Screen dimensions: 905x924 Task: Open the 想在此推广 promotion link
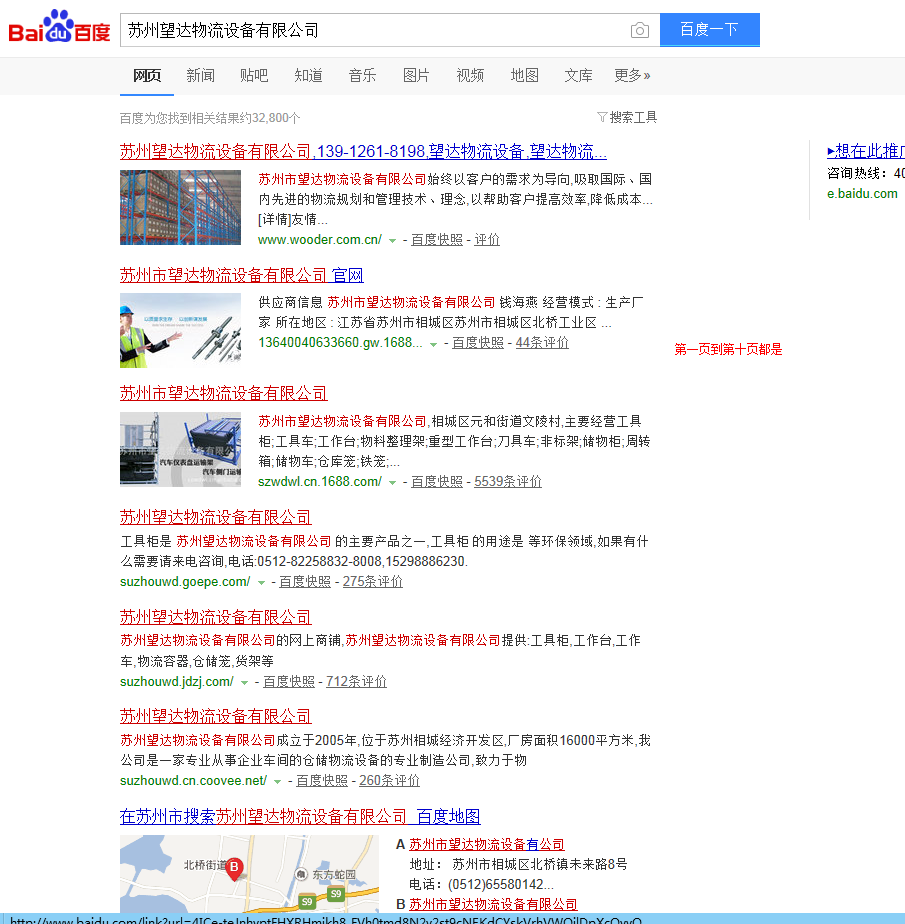pos(866,151)
